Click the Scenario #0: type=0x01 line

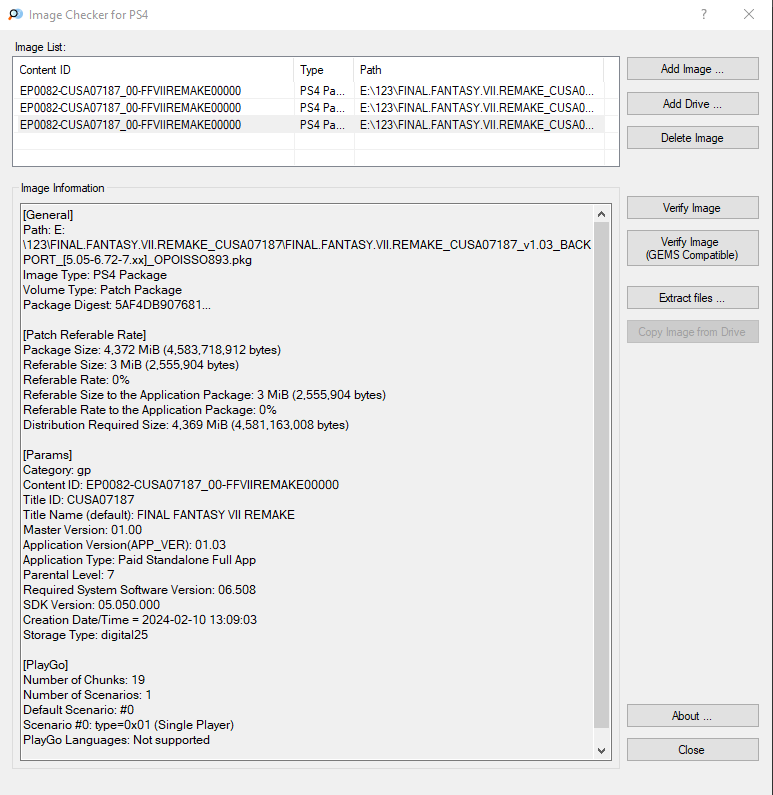128,725
